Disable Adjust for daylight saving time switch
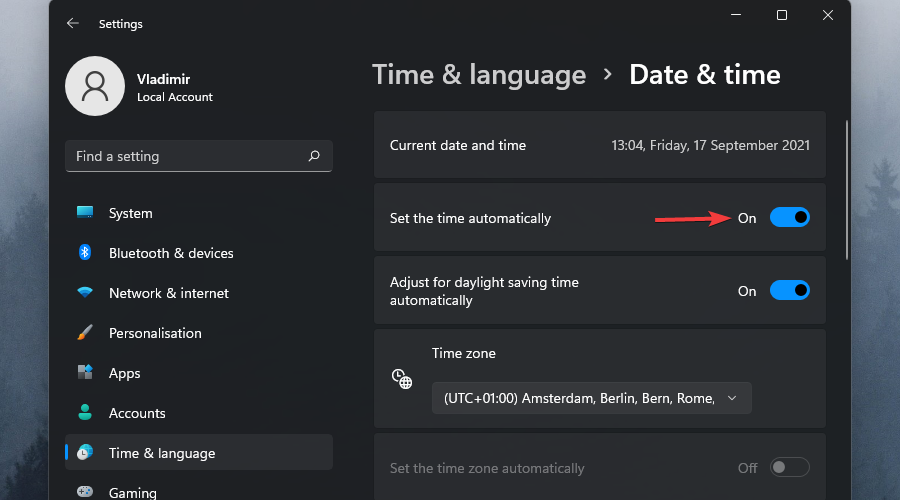This screenshot has width=900, height=500. 789,291
